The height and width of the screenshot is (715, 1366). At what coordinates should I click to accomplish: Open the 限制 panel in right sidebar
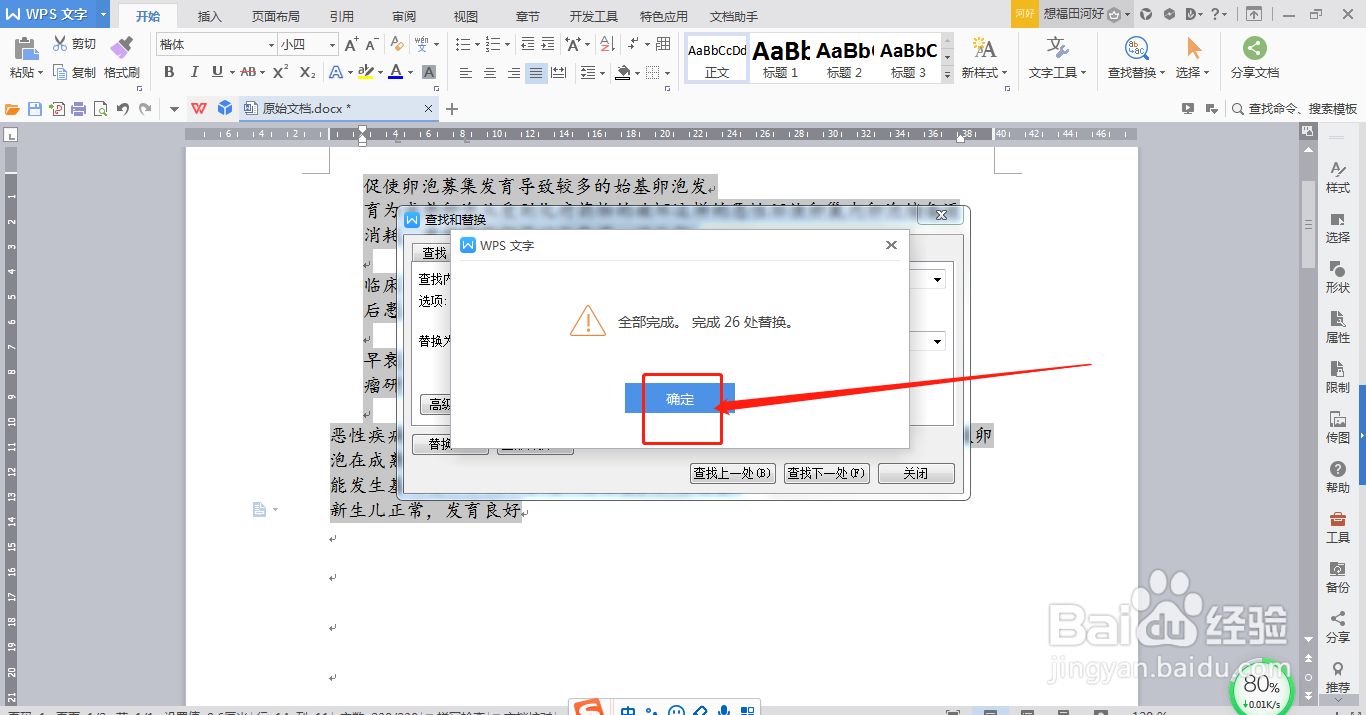(1337, 377)
